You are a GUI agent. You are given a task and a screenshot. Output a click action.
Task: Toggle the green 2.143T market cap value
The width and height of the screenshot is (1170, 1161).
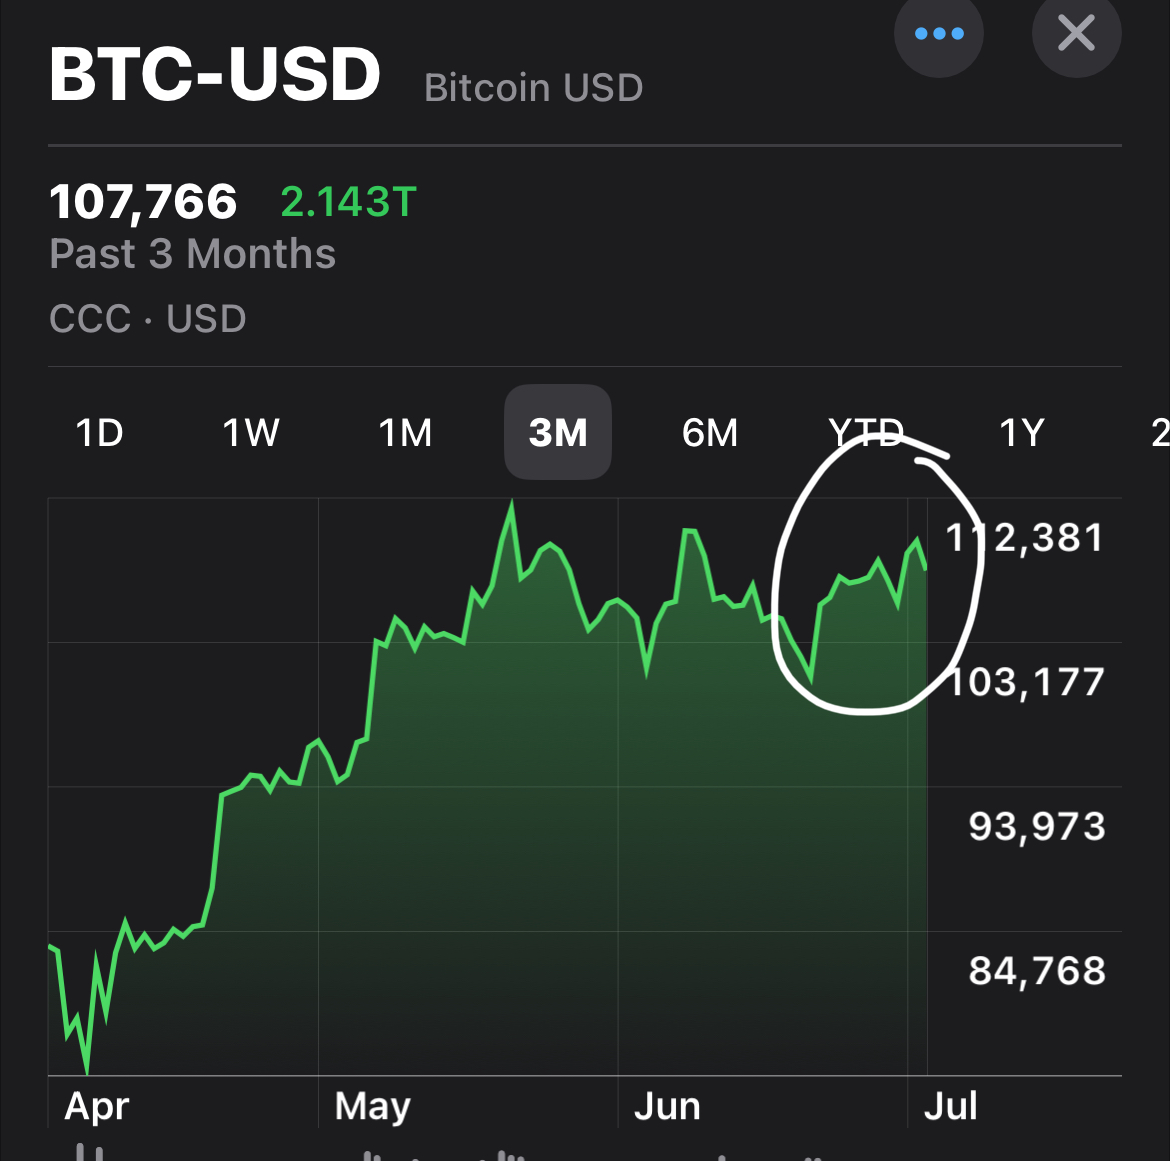point(348,202)
